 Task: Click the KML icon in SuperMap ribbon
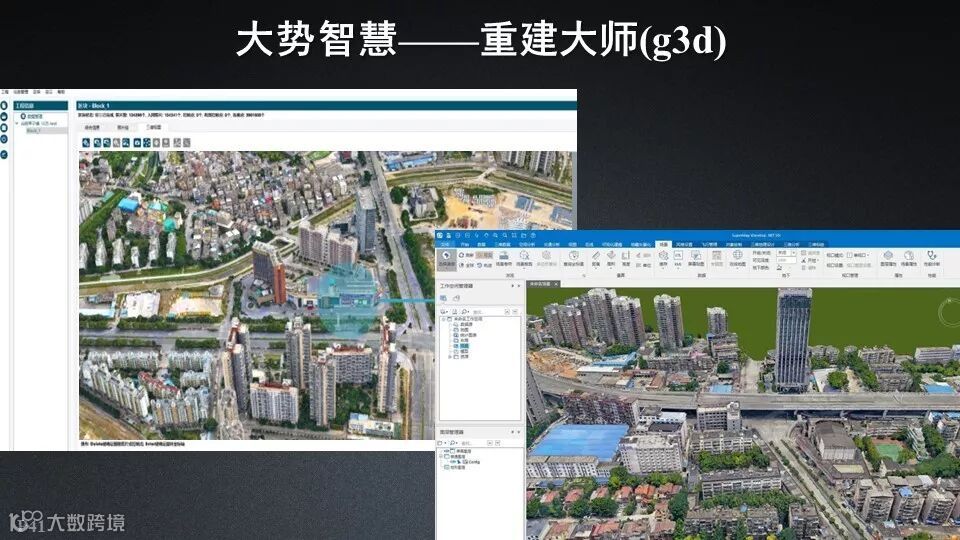678,257
